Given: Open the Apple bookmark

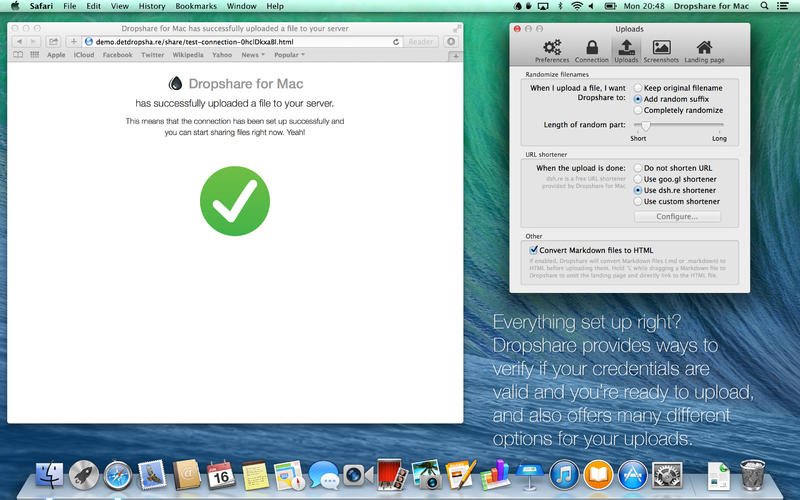Looking at the screenshot, I should click(x=56, y=55).
